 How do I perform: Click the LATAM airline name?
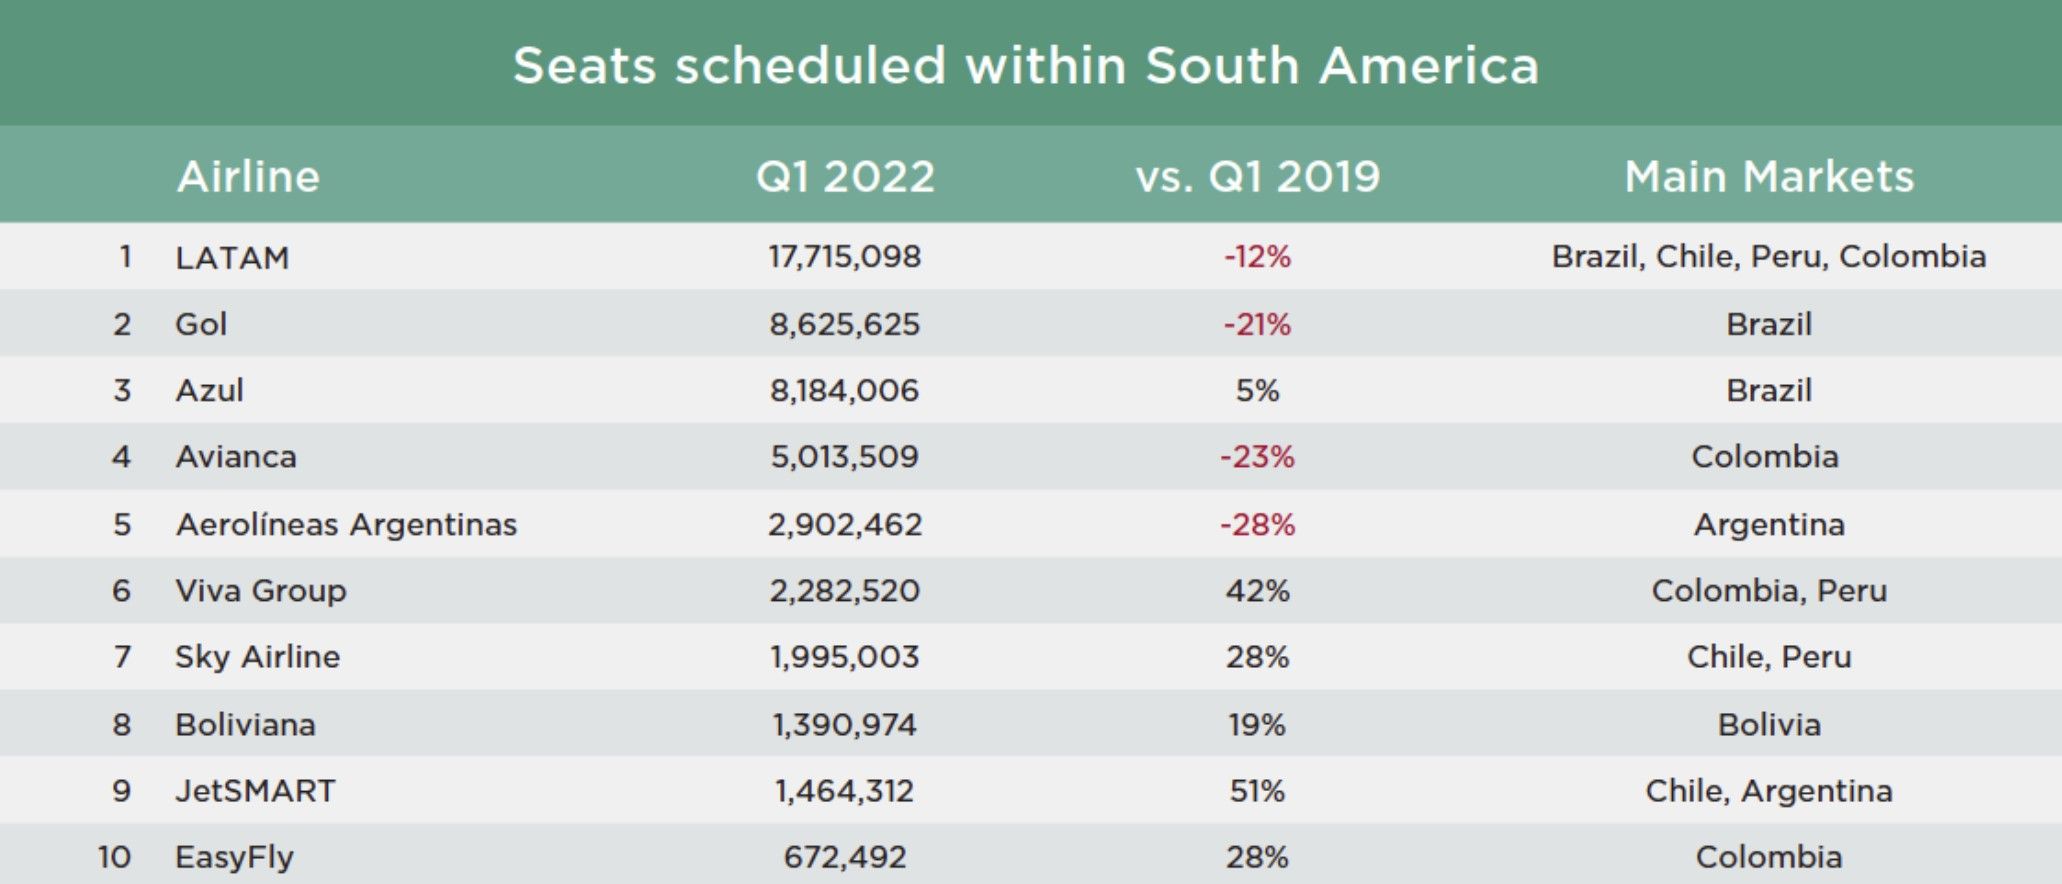[x=232, y=258]
